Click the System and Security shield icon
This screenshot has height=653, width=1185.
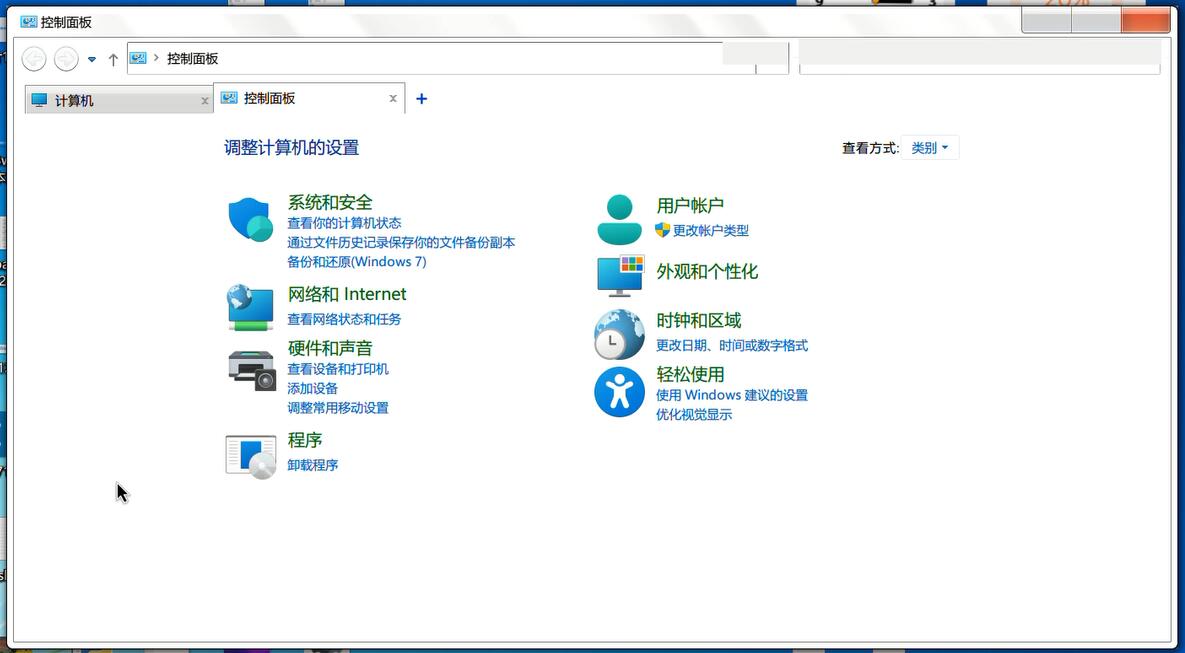[x=250, y=219]
